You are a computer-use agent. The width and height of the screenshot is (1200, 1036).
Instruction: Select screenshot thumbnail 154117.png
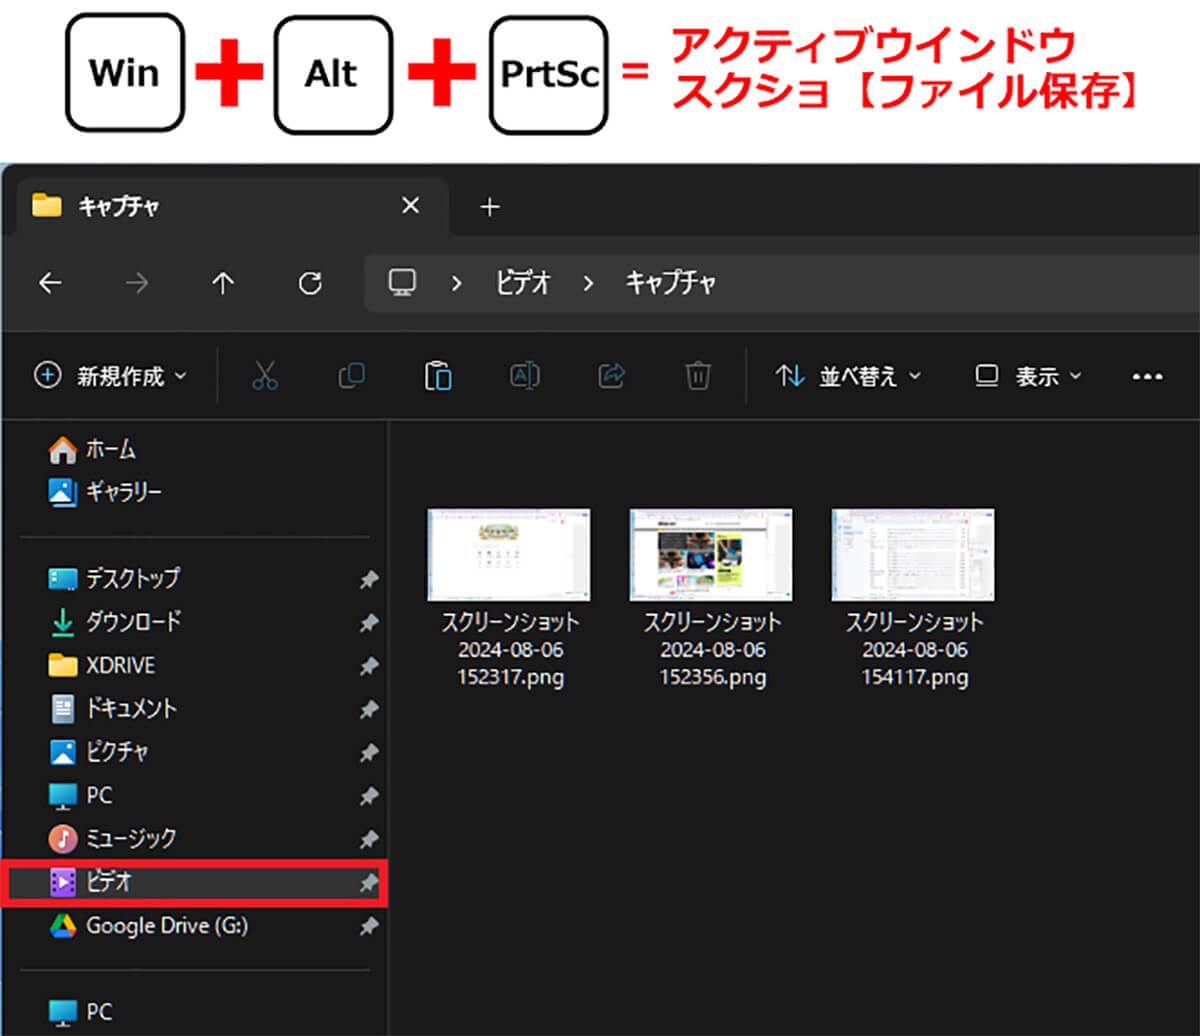click(913, 555)
